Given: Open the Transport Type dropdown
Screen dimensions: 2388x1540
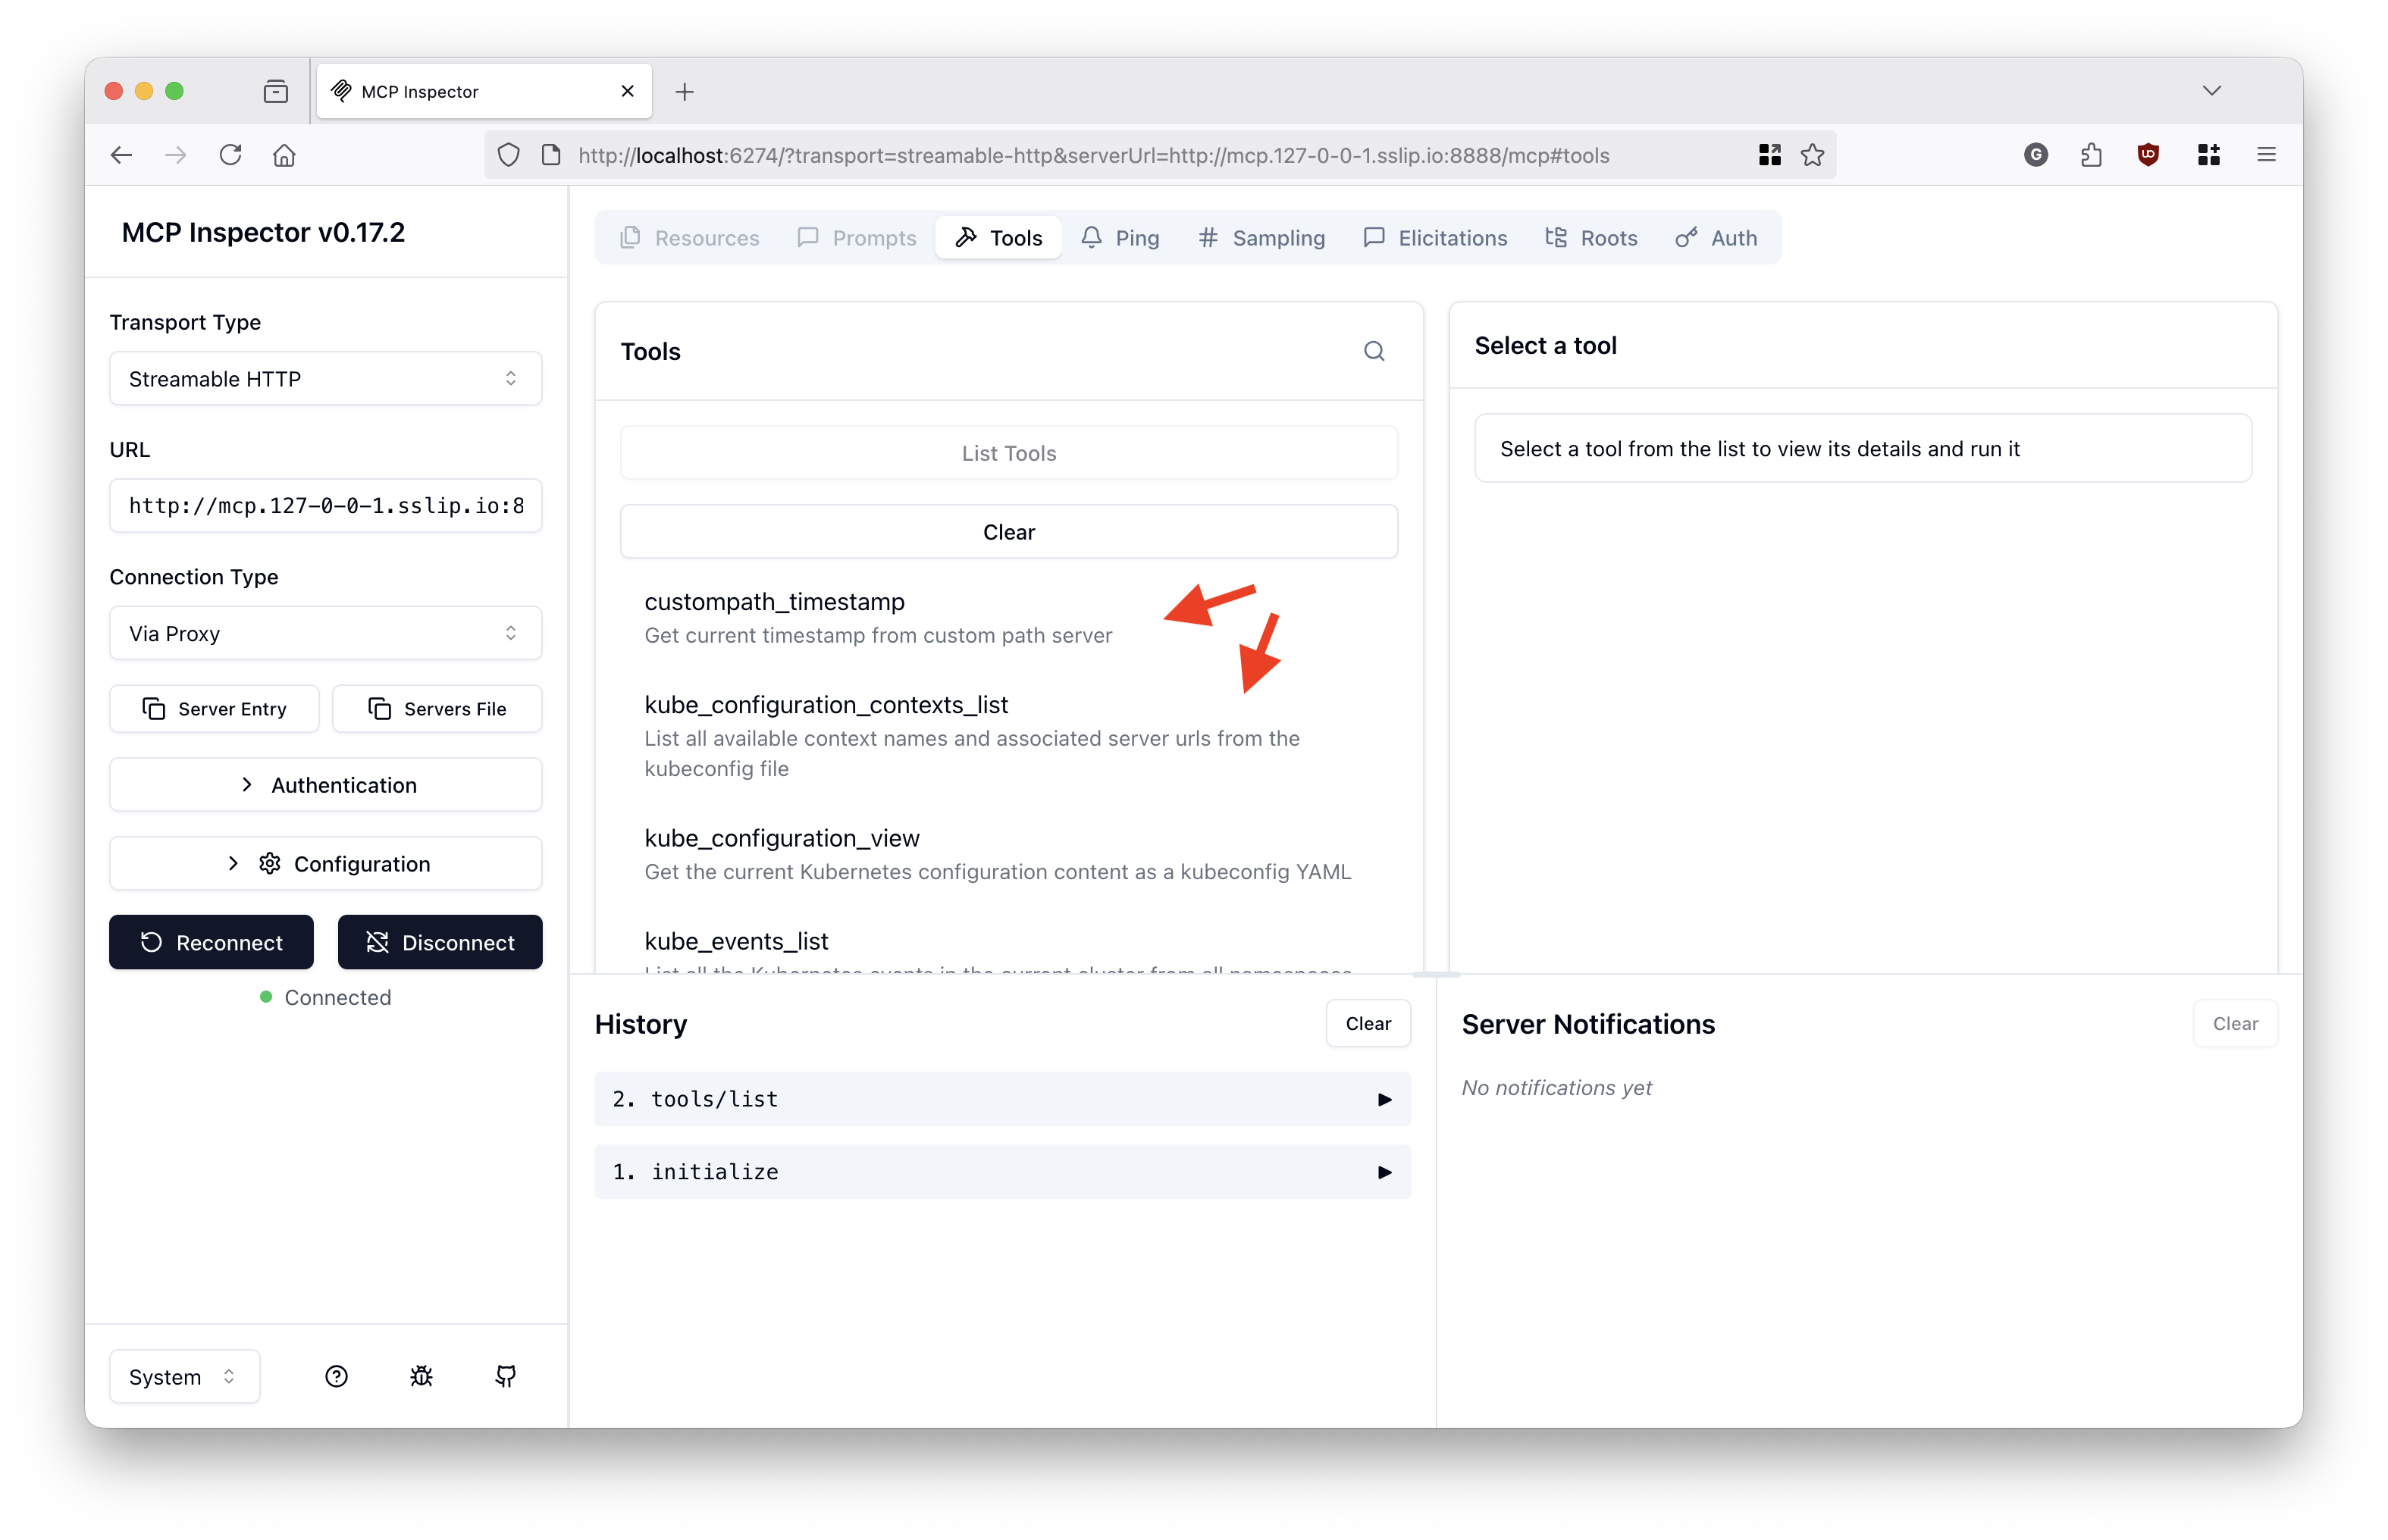Looking at the screenshot, I should click(x=325, y=379).
